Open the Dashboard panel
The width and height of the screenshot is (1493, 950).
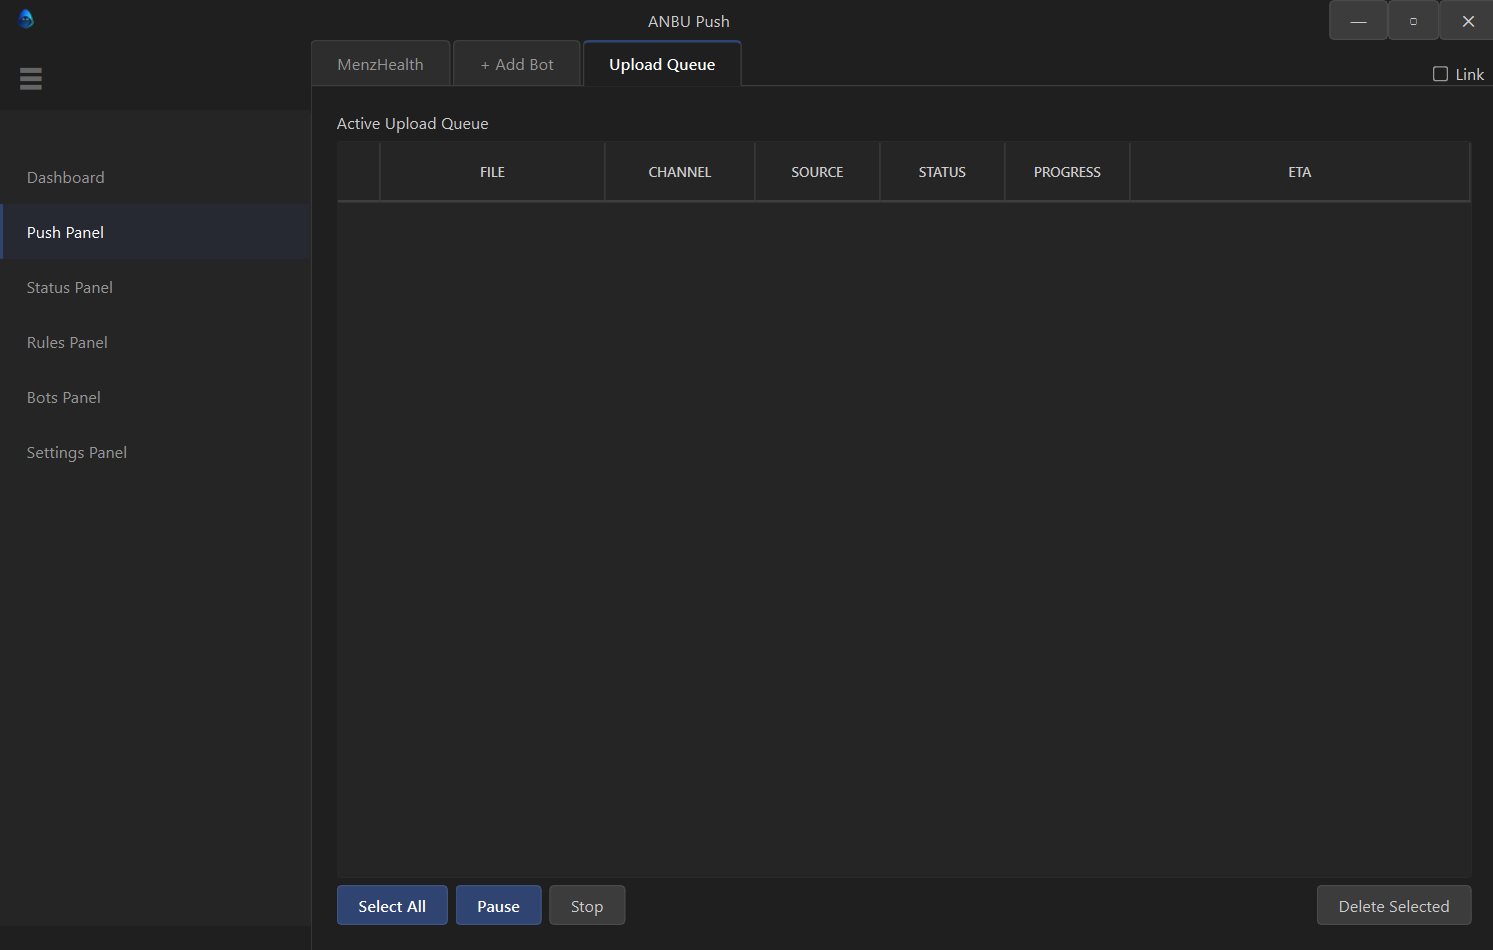(x=65, y=177)
